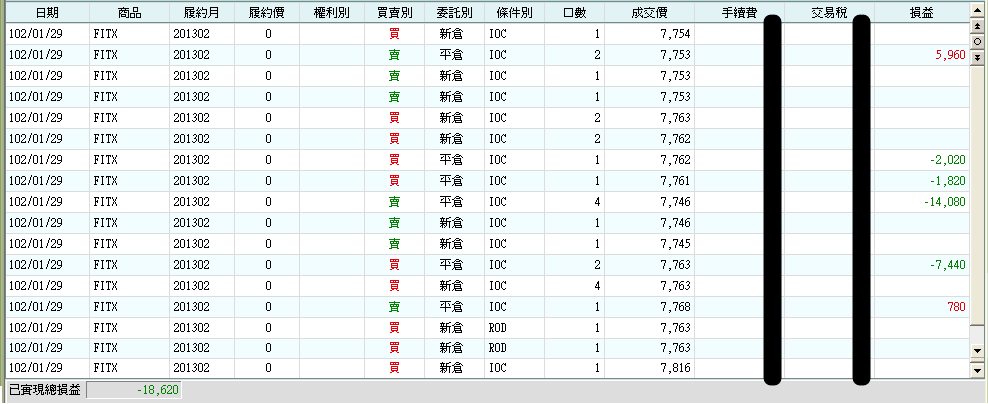This screenshot has width=988, height=404.
Task: Click 買 in the row priced 7,816
Action: (x=394, y=368)
